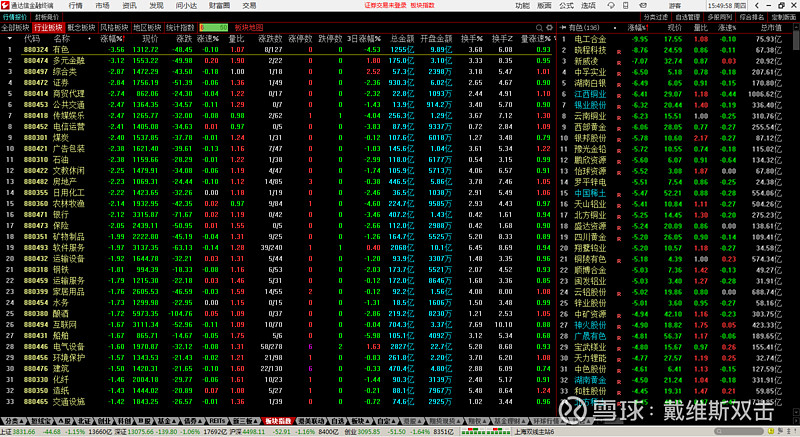Click the small dot after 名称 header
The image size is (800, 437).
coord(89,39)
